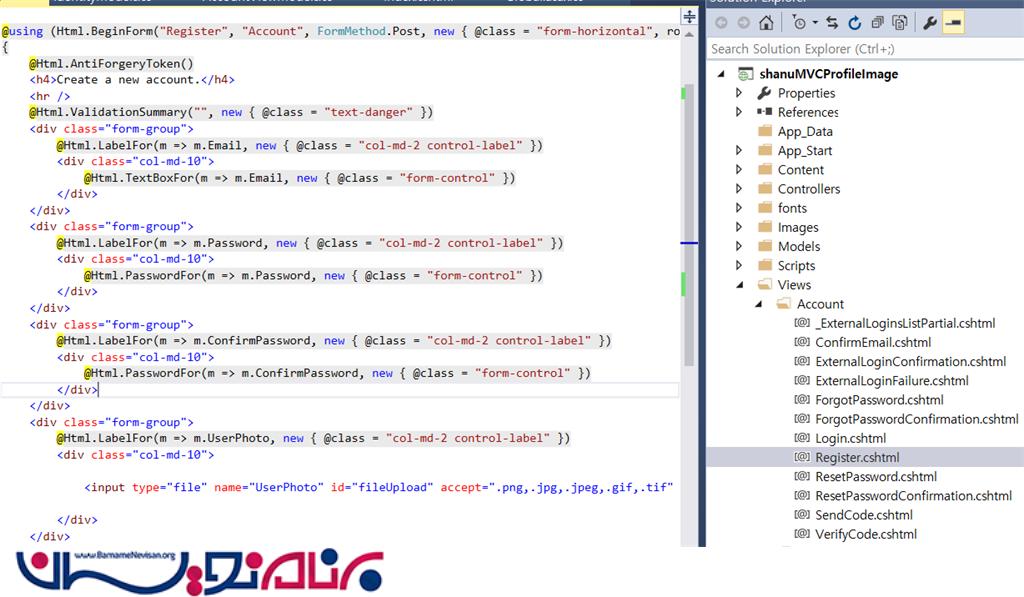Expand the Models folder
The image size is (1024, 597).
point(739,246)
